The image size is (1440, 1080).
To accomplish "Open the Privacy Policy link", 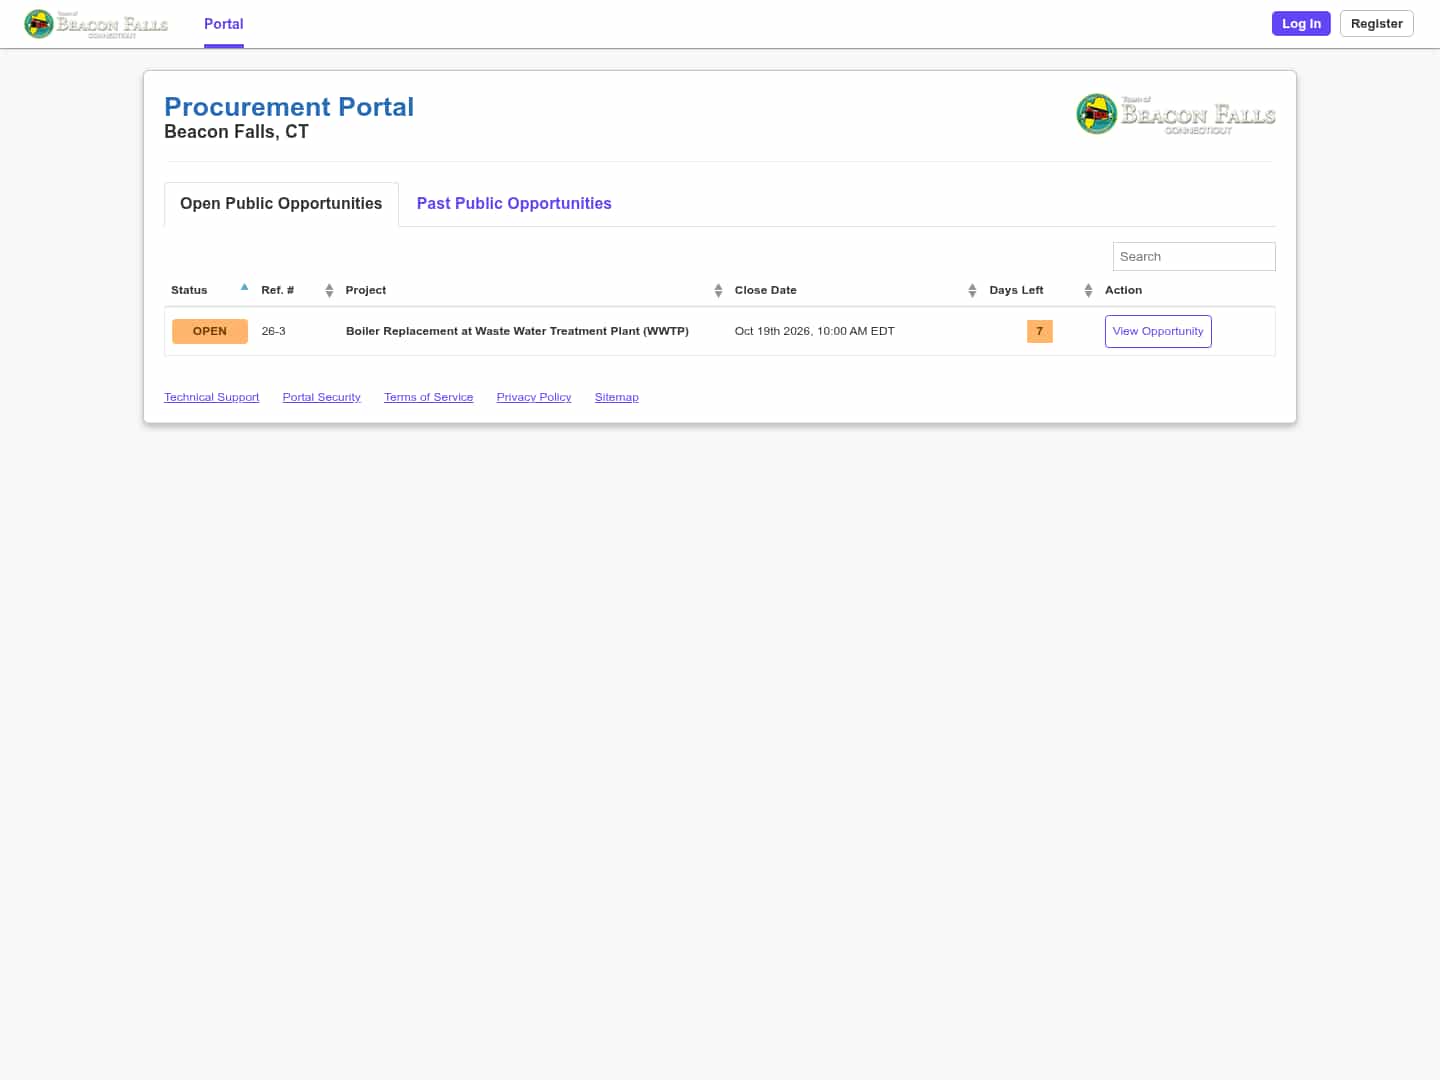I will [x=534, y=397].
